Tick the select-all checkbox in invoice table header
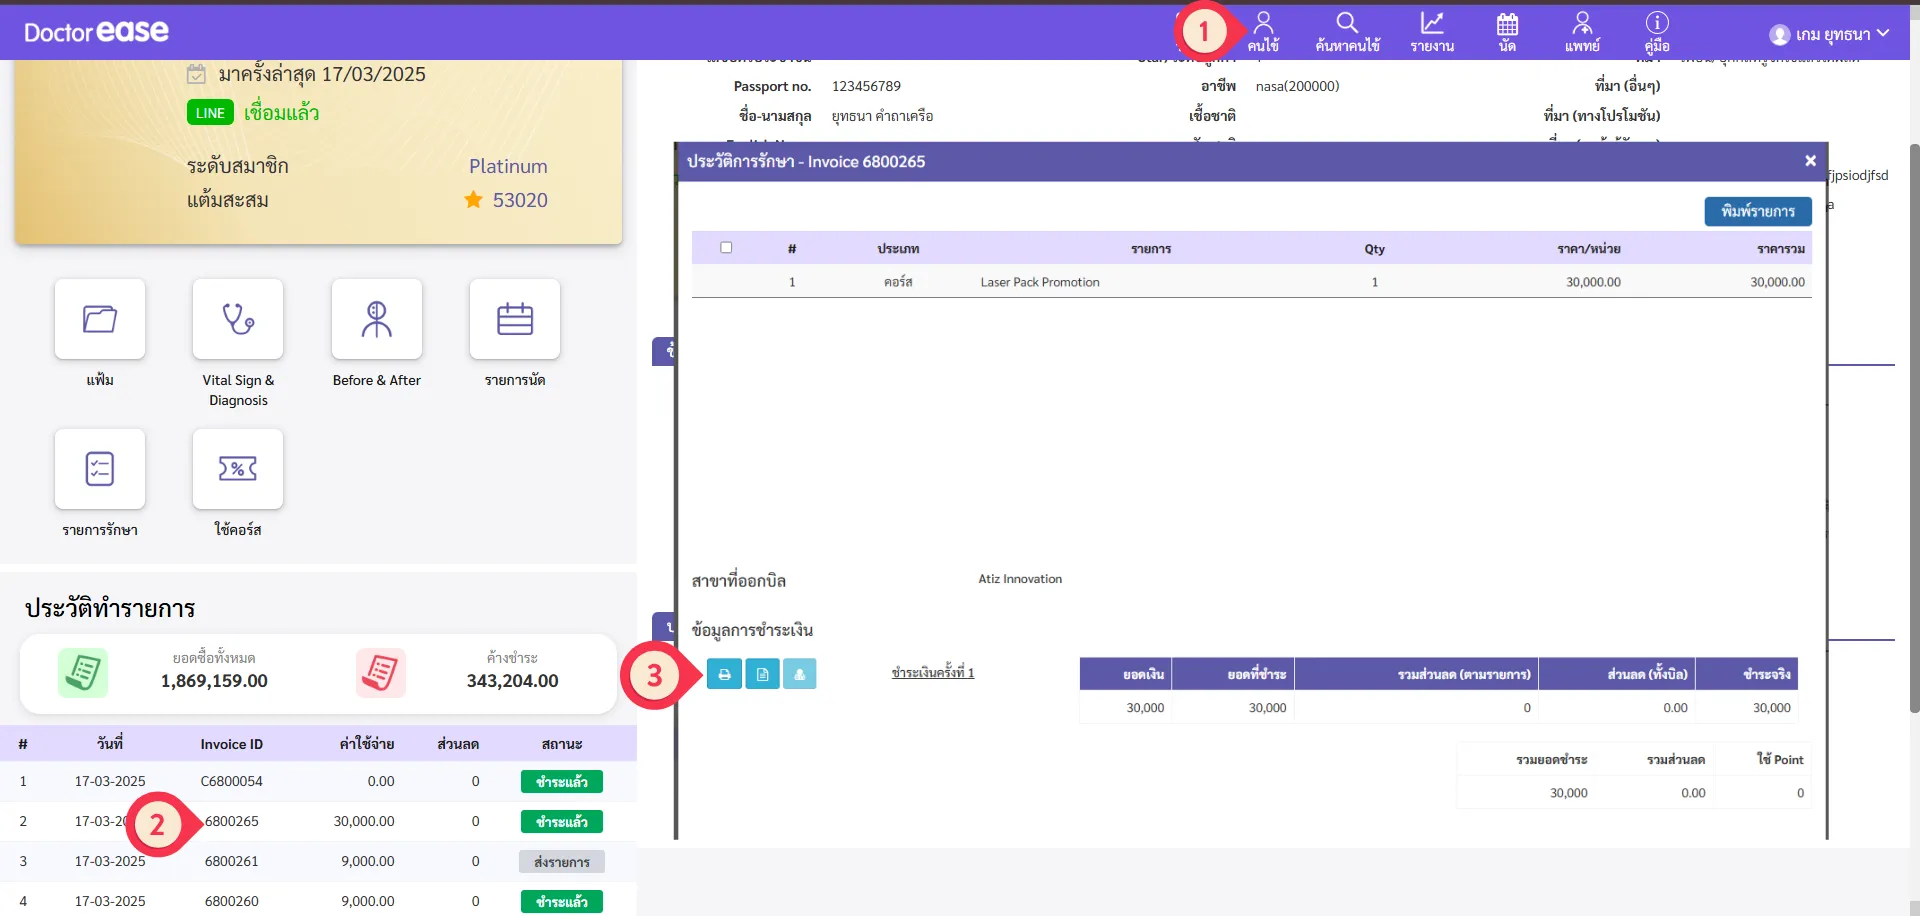1920x916 pixels. coord(726,248)
